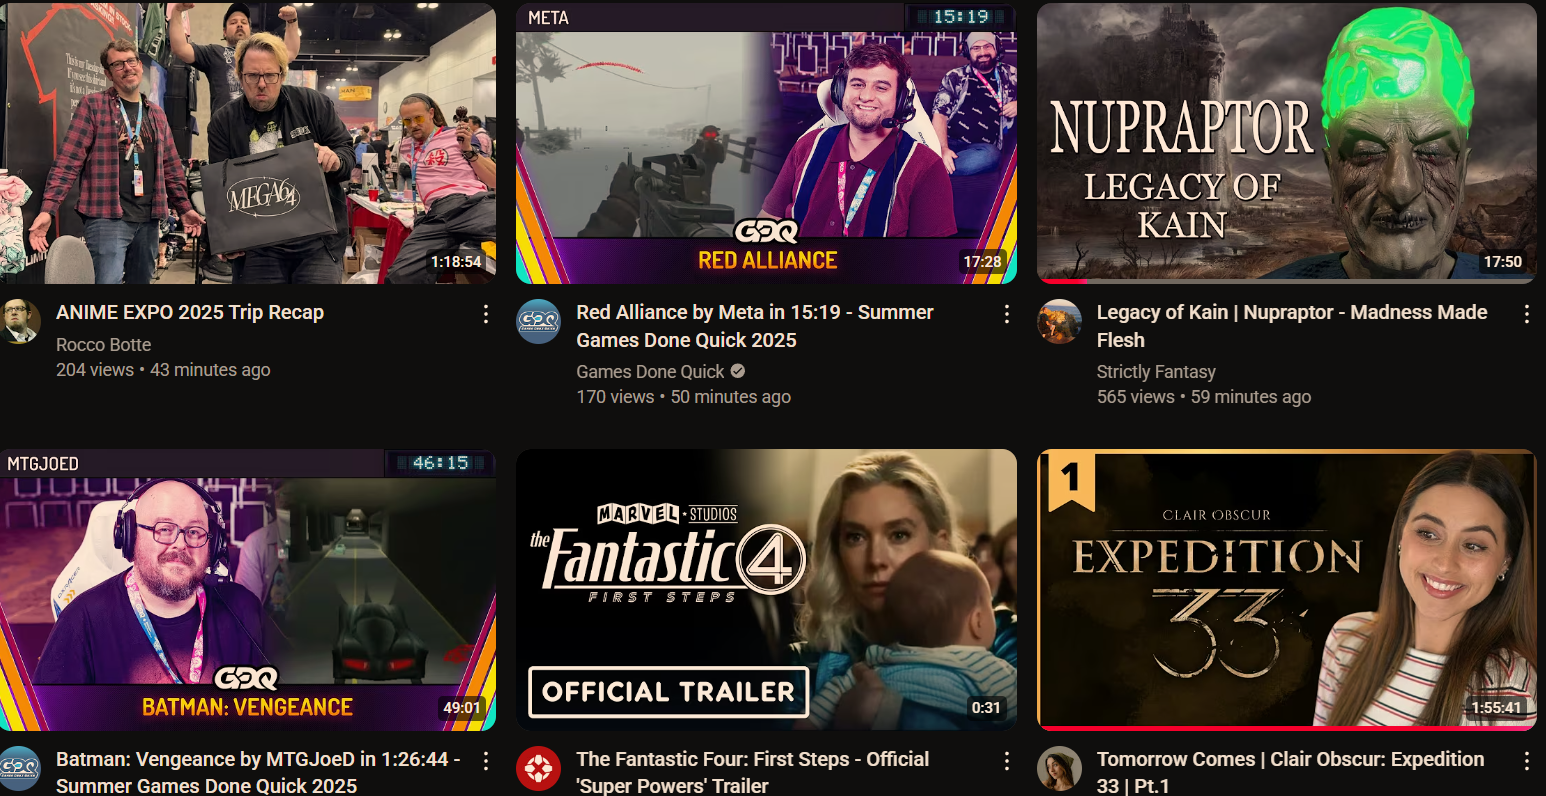Play the Batman: Vengeance GDQ thumbnail

[x=248, y=590]
